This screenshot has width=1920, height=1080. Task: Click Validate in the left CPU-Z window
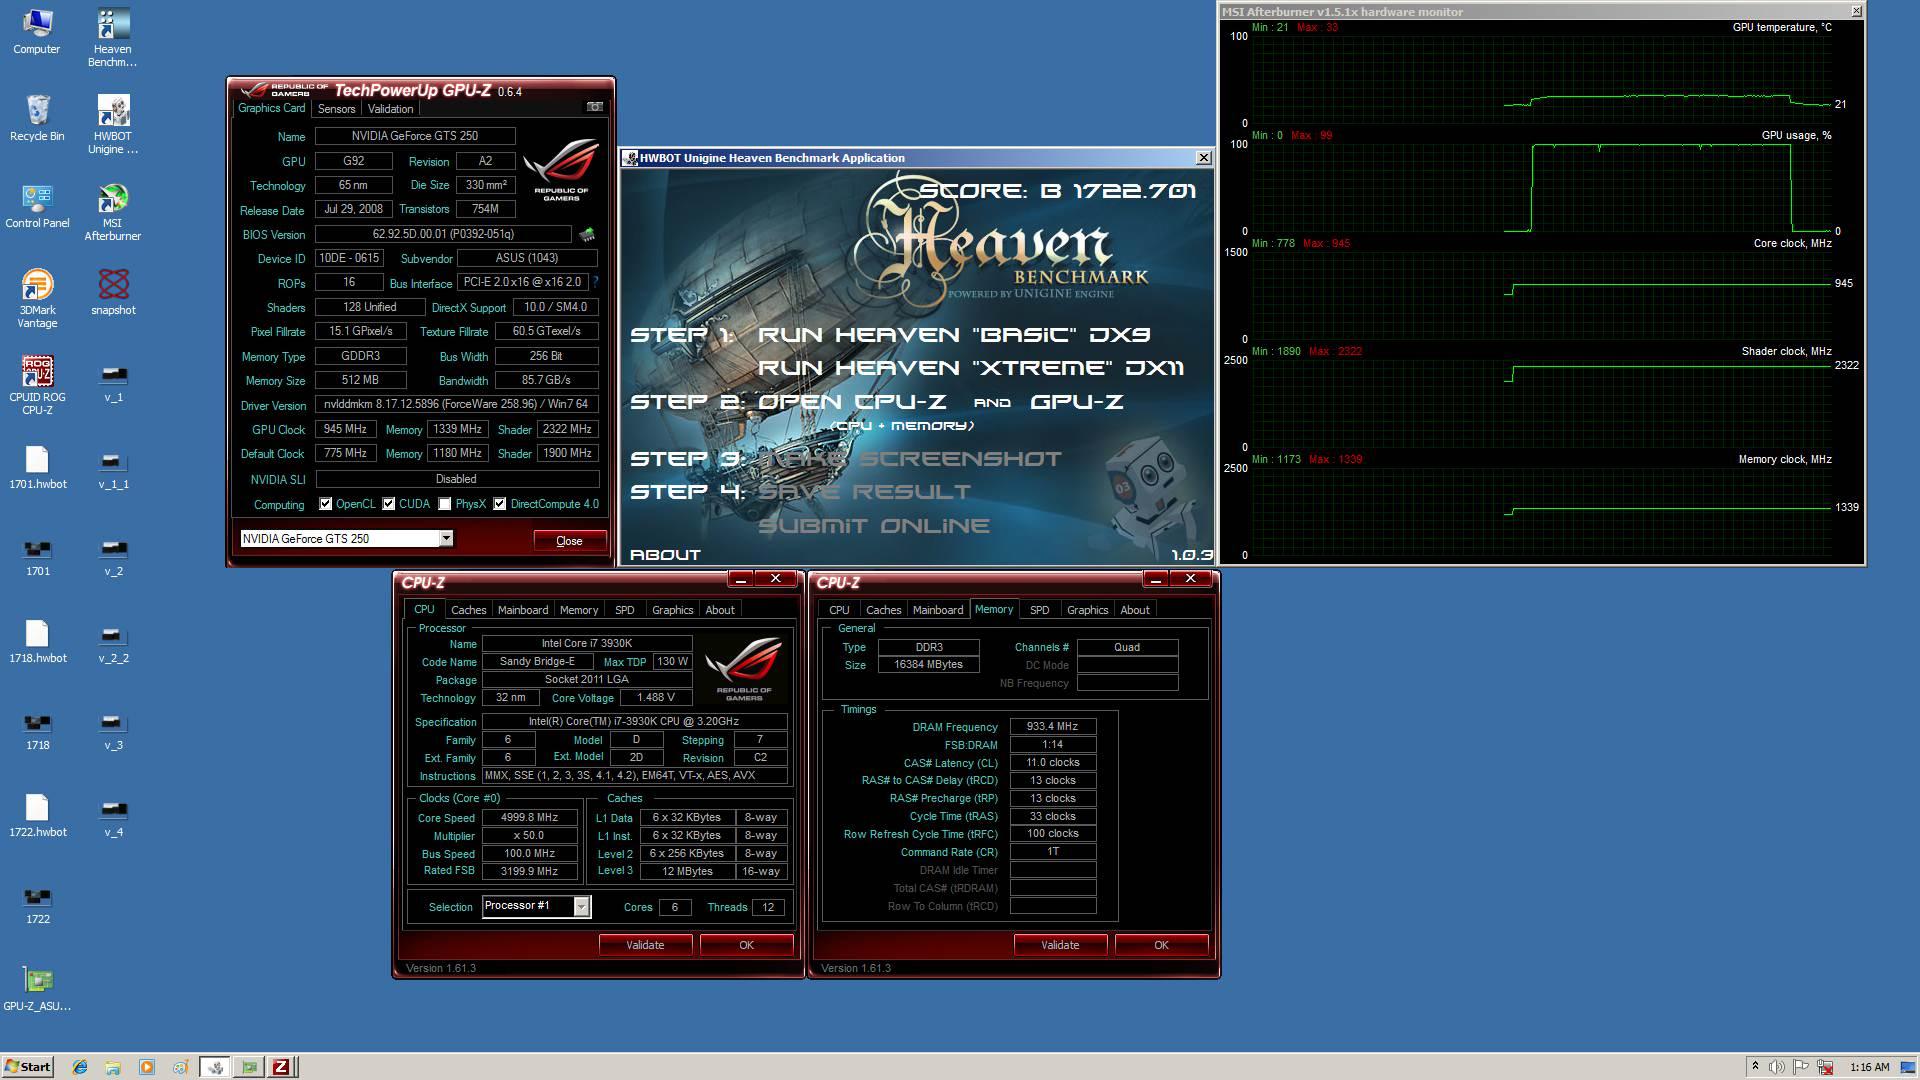[x=645, y=945]
